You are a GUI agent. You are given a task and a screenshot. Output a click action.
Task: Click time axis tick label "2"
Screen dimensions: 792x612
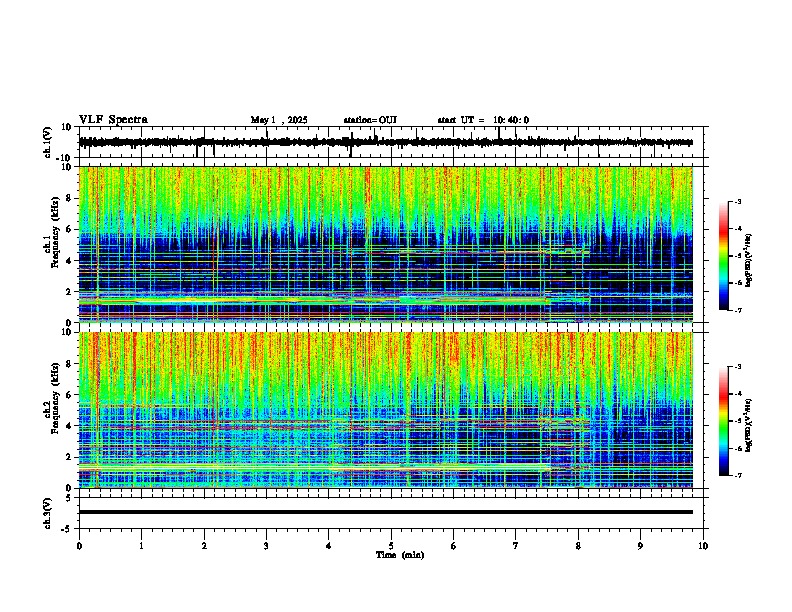[204, 546]
